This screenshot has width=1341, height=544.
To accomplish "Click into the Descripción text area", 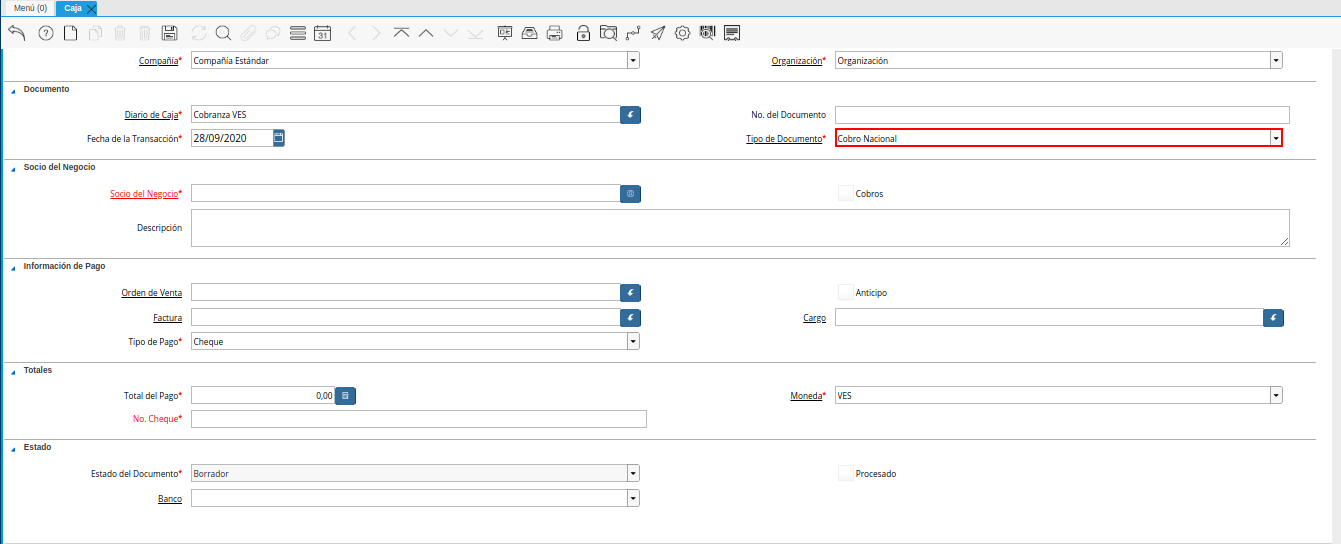I will point(740,228).
